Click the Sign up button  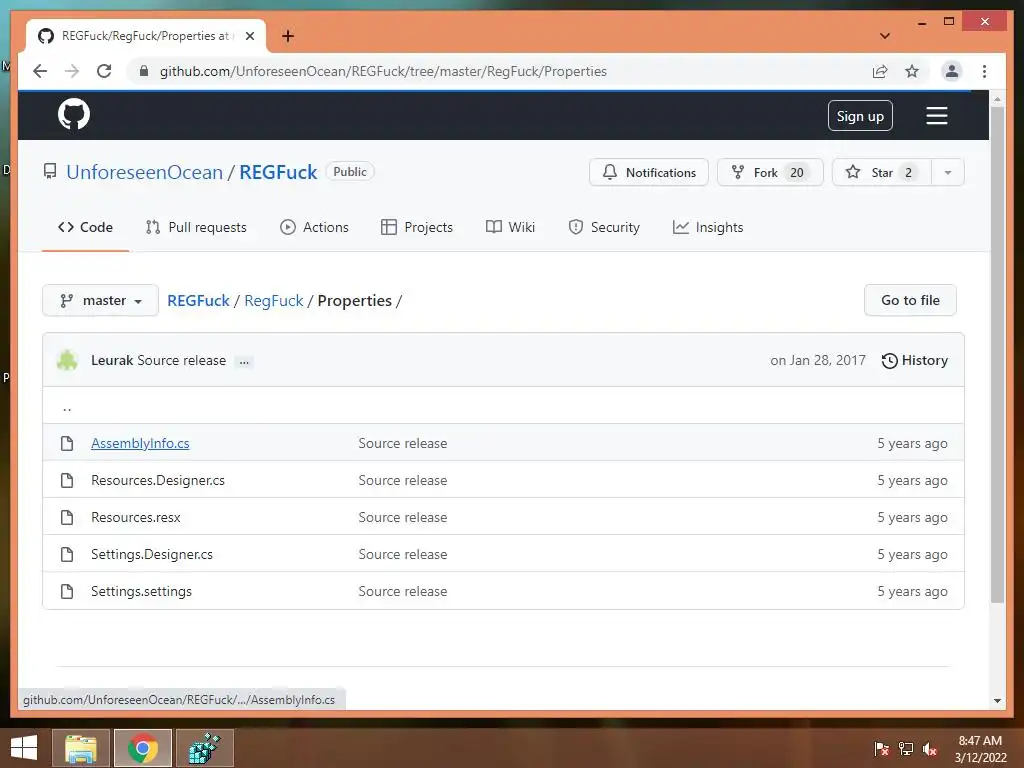pyautogui.click(x=860, y=116)
